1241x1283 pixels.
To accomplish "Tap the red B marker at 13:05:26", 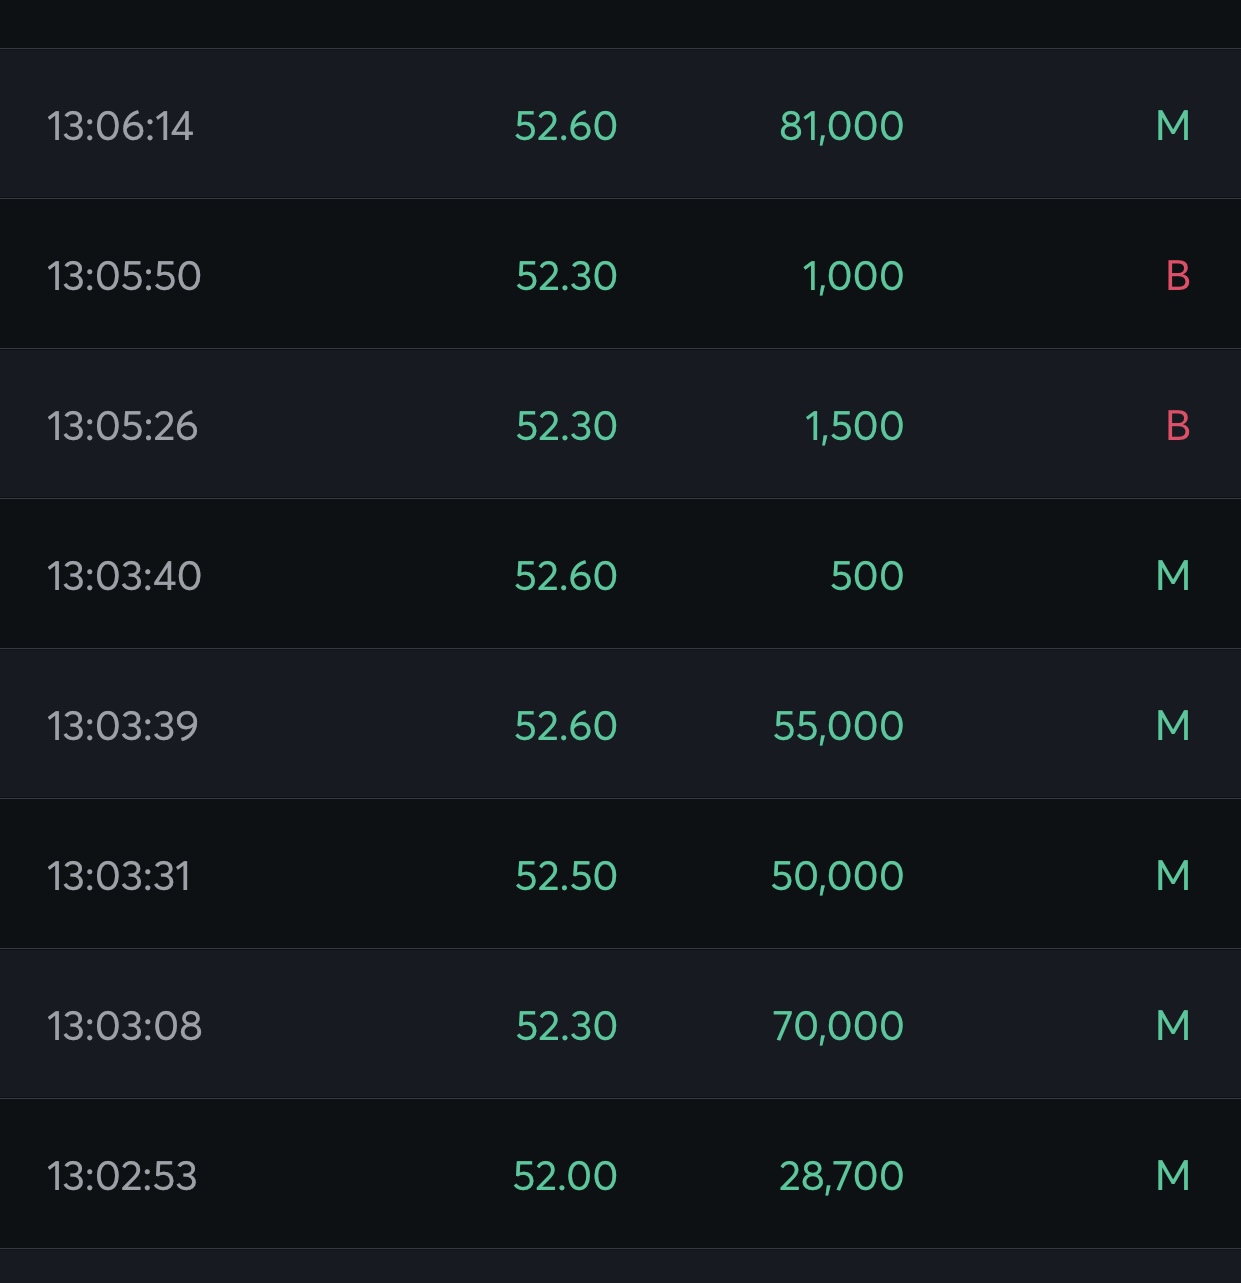I will point(1177,426).
